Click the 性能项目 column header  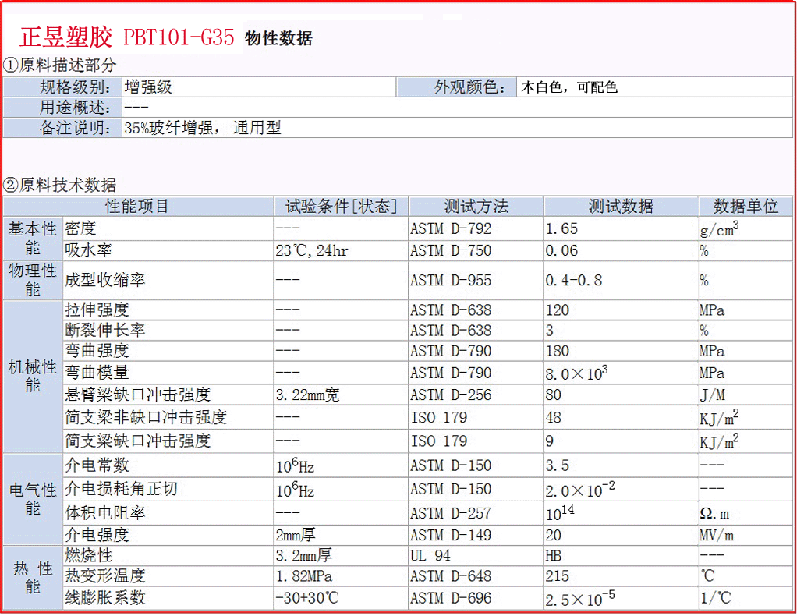[x=137, y=207]
